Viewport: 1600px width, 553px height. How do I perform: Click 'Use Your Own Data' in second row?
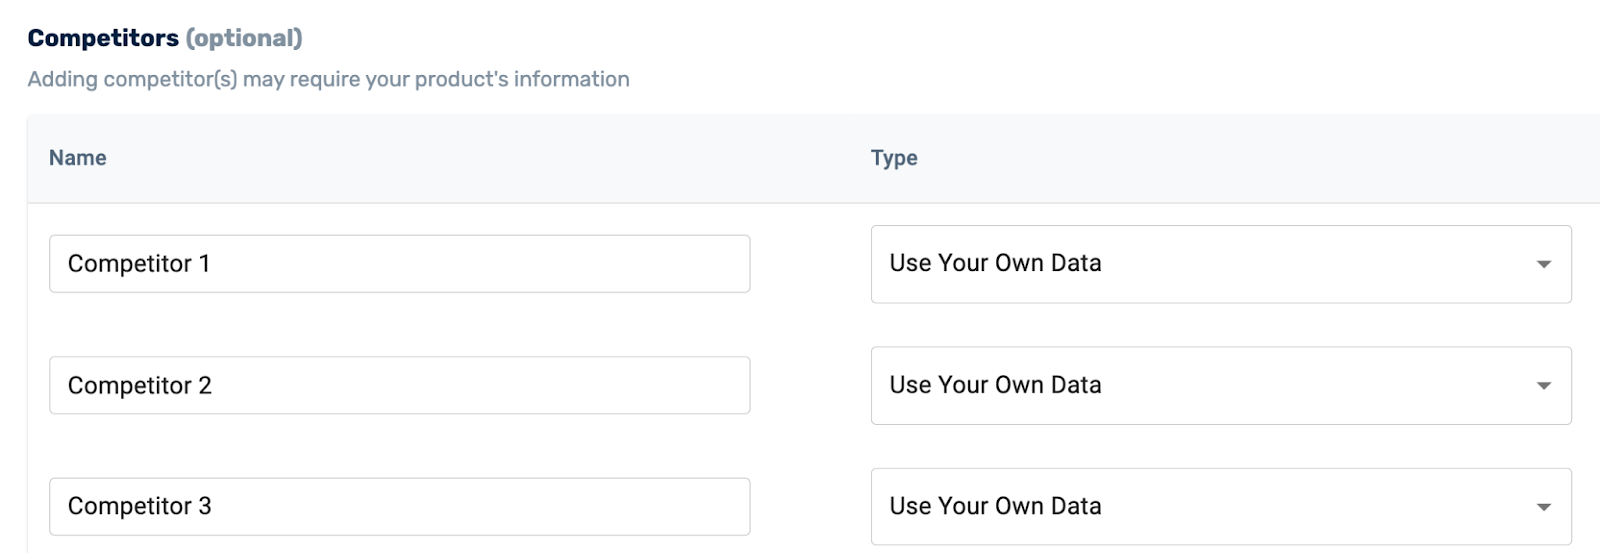coord(995,385)
